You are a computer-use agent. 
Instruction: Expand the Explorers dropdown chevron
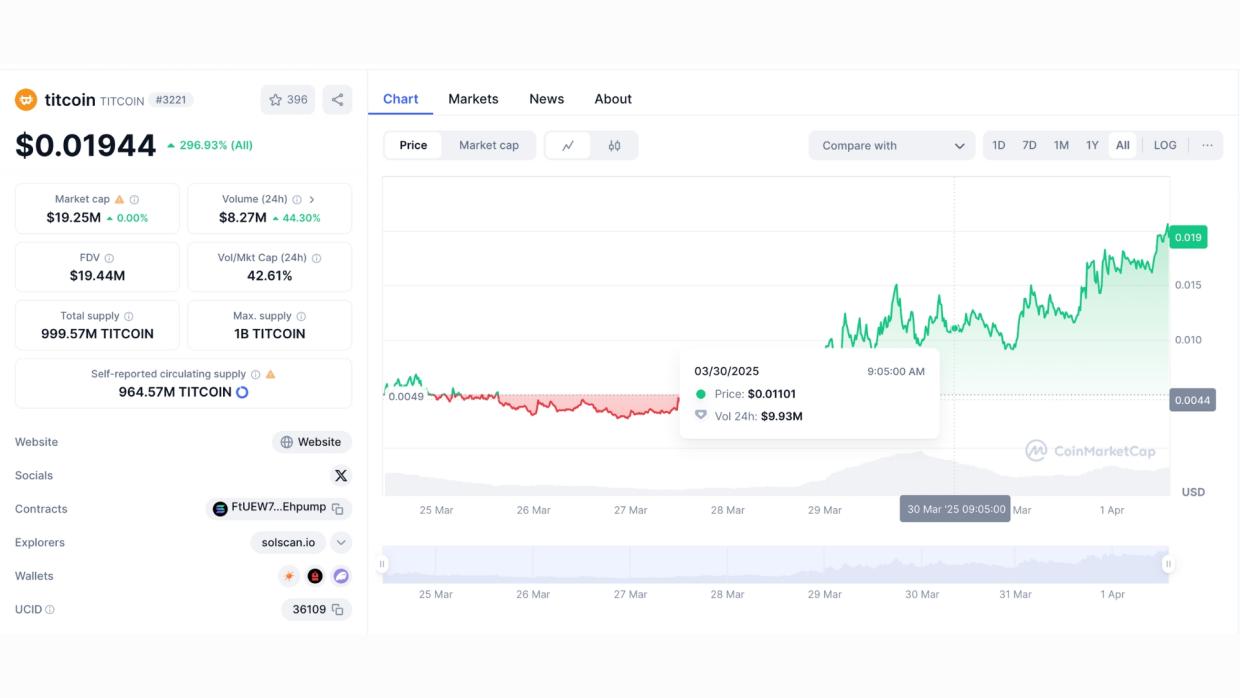(341, 543)
